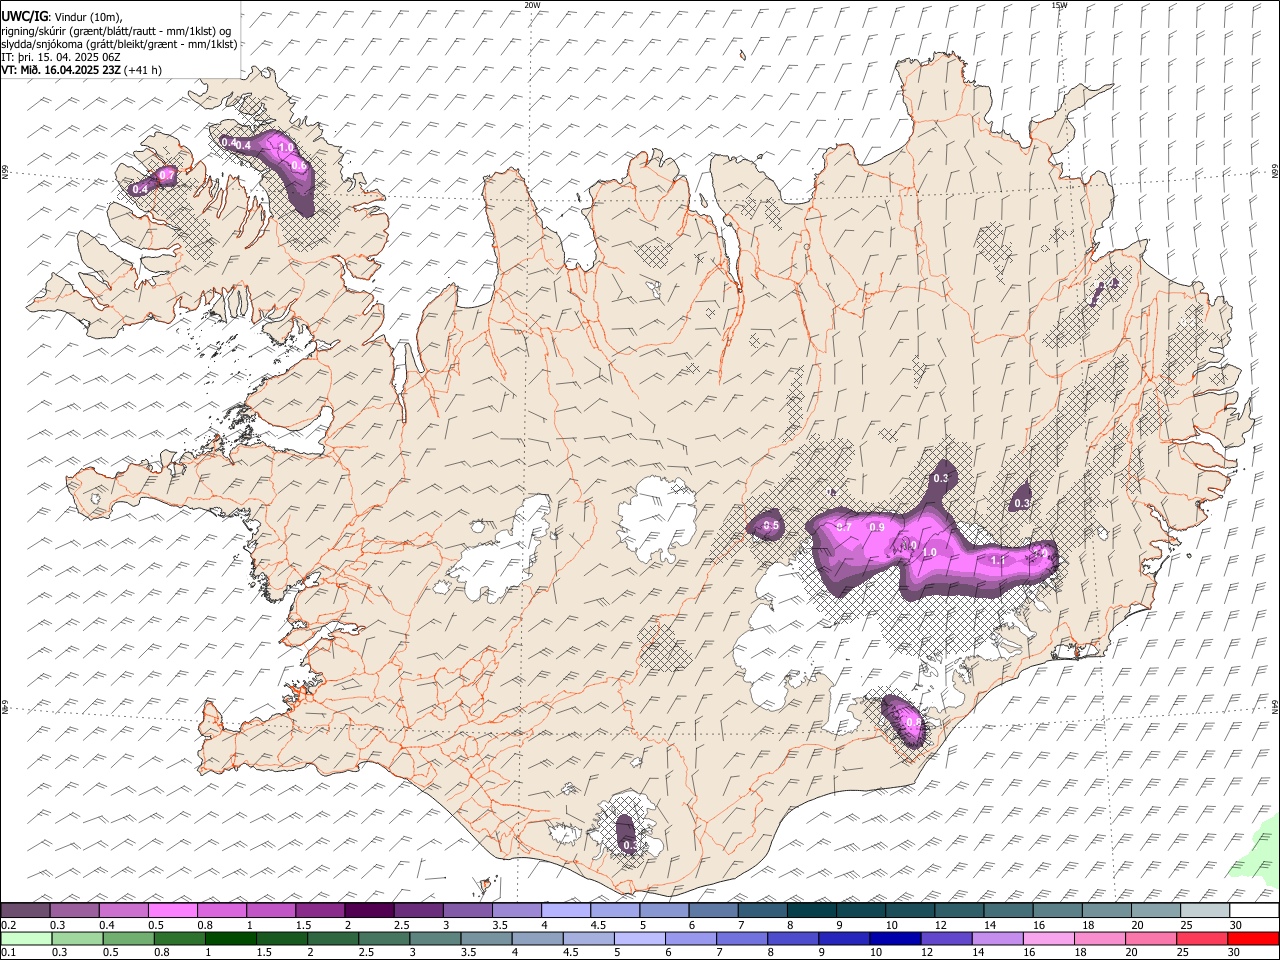Click the '15W' longitude label
The height and width of the screenshot is (960, 1280).
click(1059, 5)
